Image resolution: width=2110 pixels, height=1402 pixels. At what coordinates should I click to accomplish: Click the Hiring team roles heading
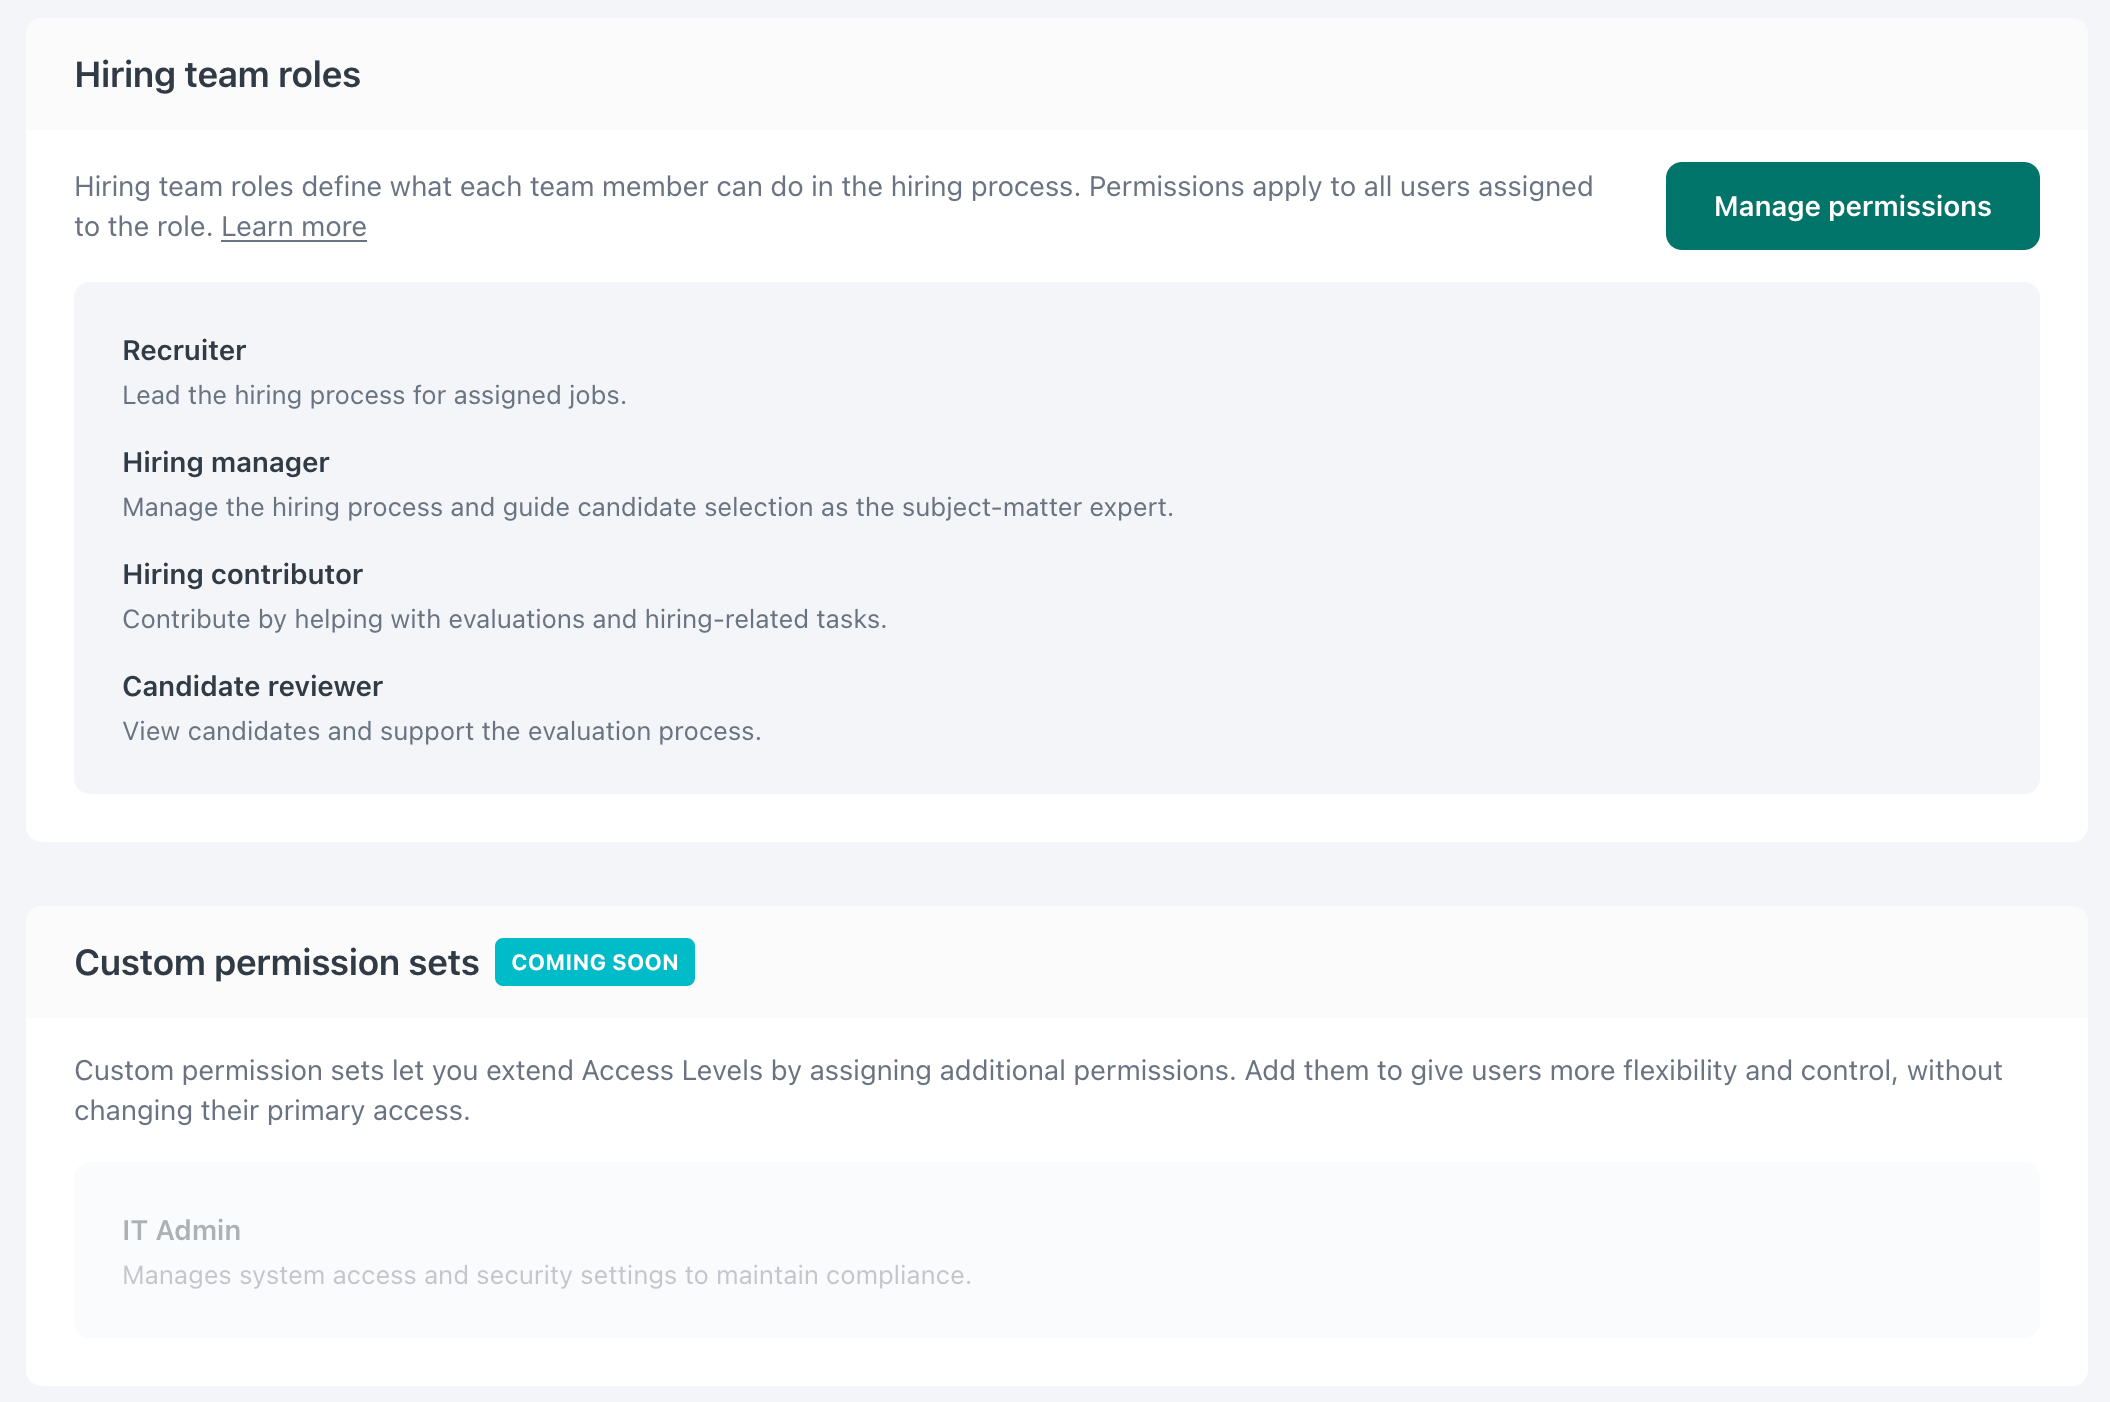pyautogui.click(x=217, y=74)
